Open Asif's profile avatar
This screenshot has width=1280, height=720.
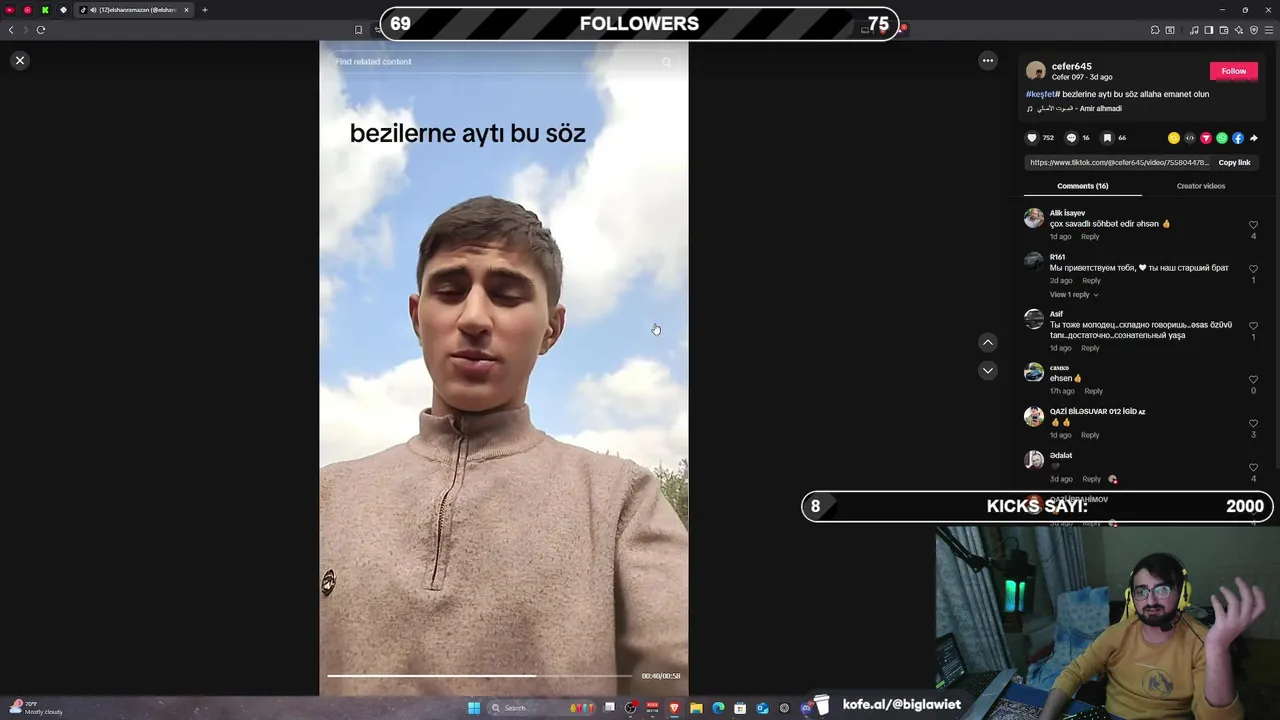(x=1034, y=319)
